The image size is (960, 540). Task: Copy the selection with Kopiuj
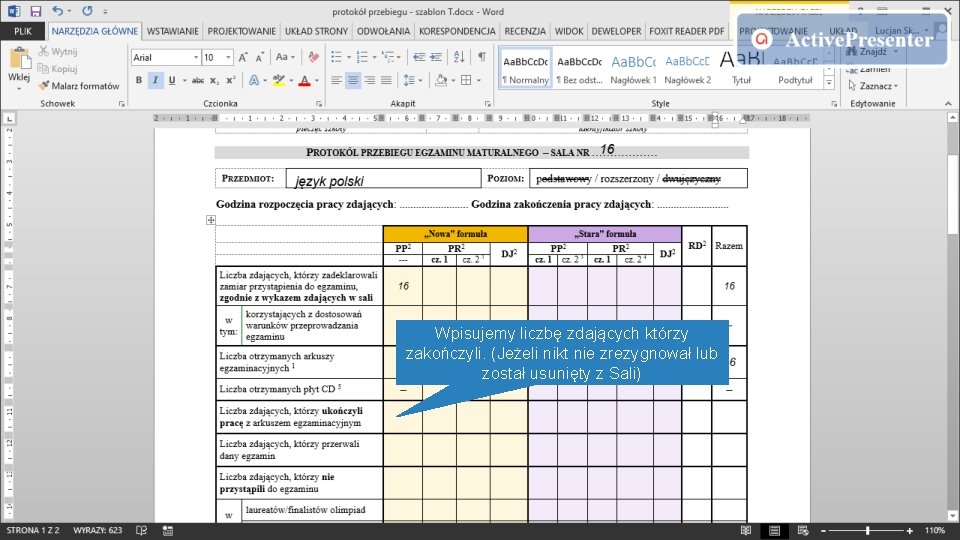[58, 69]
